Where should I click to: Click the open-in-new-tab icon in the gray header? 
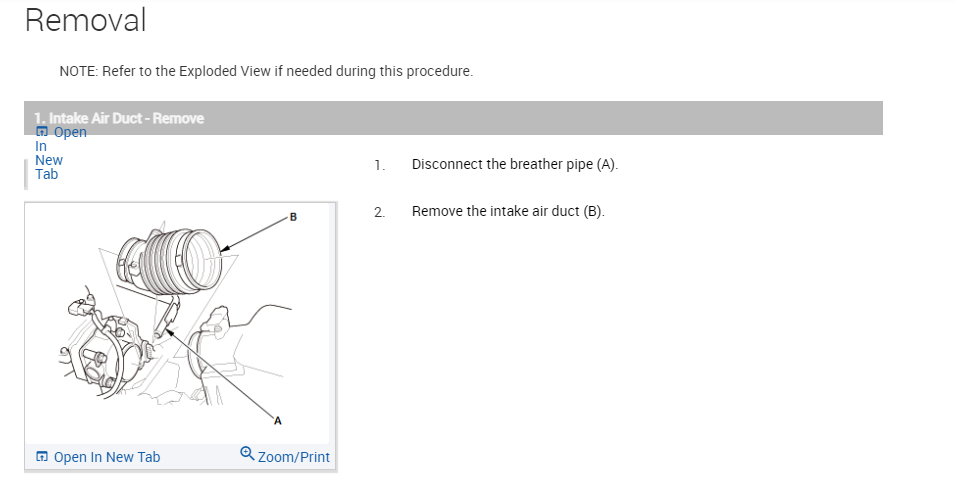[41, 132]
